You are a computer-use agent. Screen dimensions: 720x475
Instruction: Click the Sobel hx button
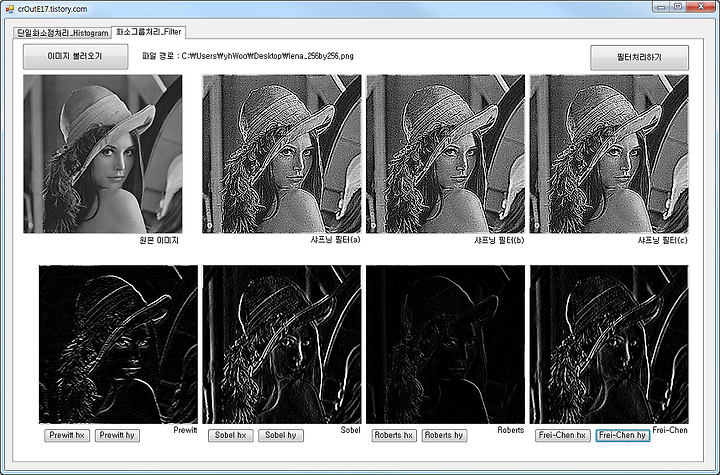pos(231,435)
